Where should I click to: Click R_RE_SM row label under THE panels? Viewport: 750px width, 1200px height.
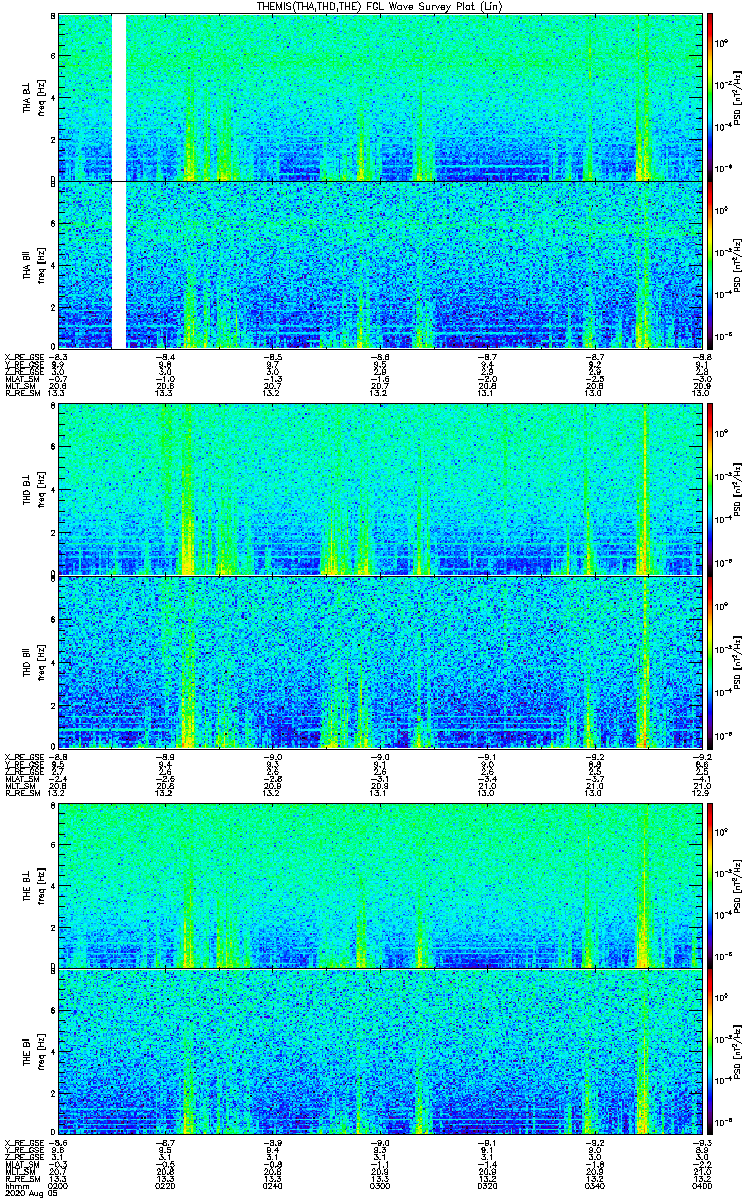(23, 1178)
